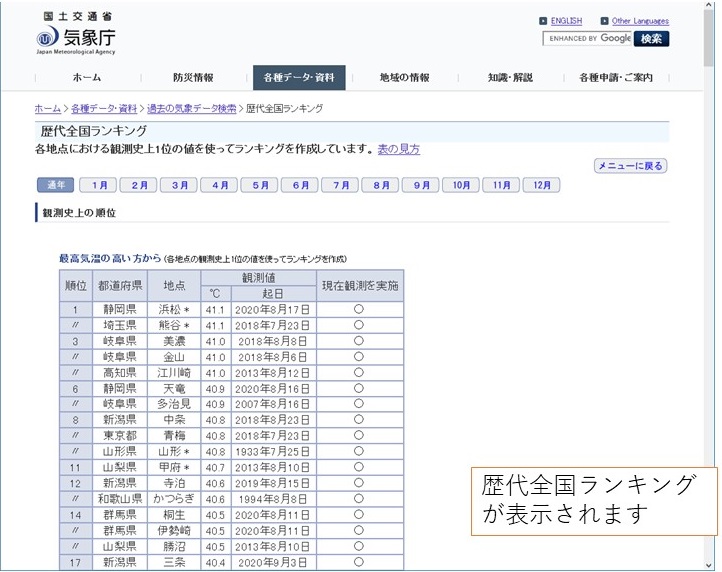Select the 10月 tab
Viewport: 722px width, 572px height.
click(461, 185)
